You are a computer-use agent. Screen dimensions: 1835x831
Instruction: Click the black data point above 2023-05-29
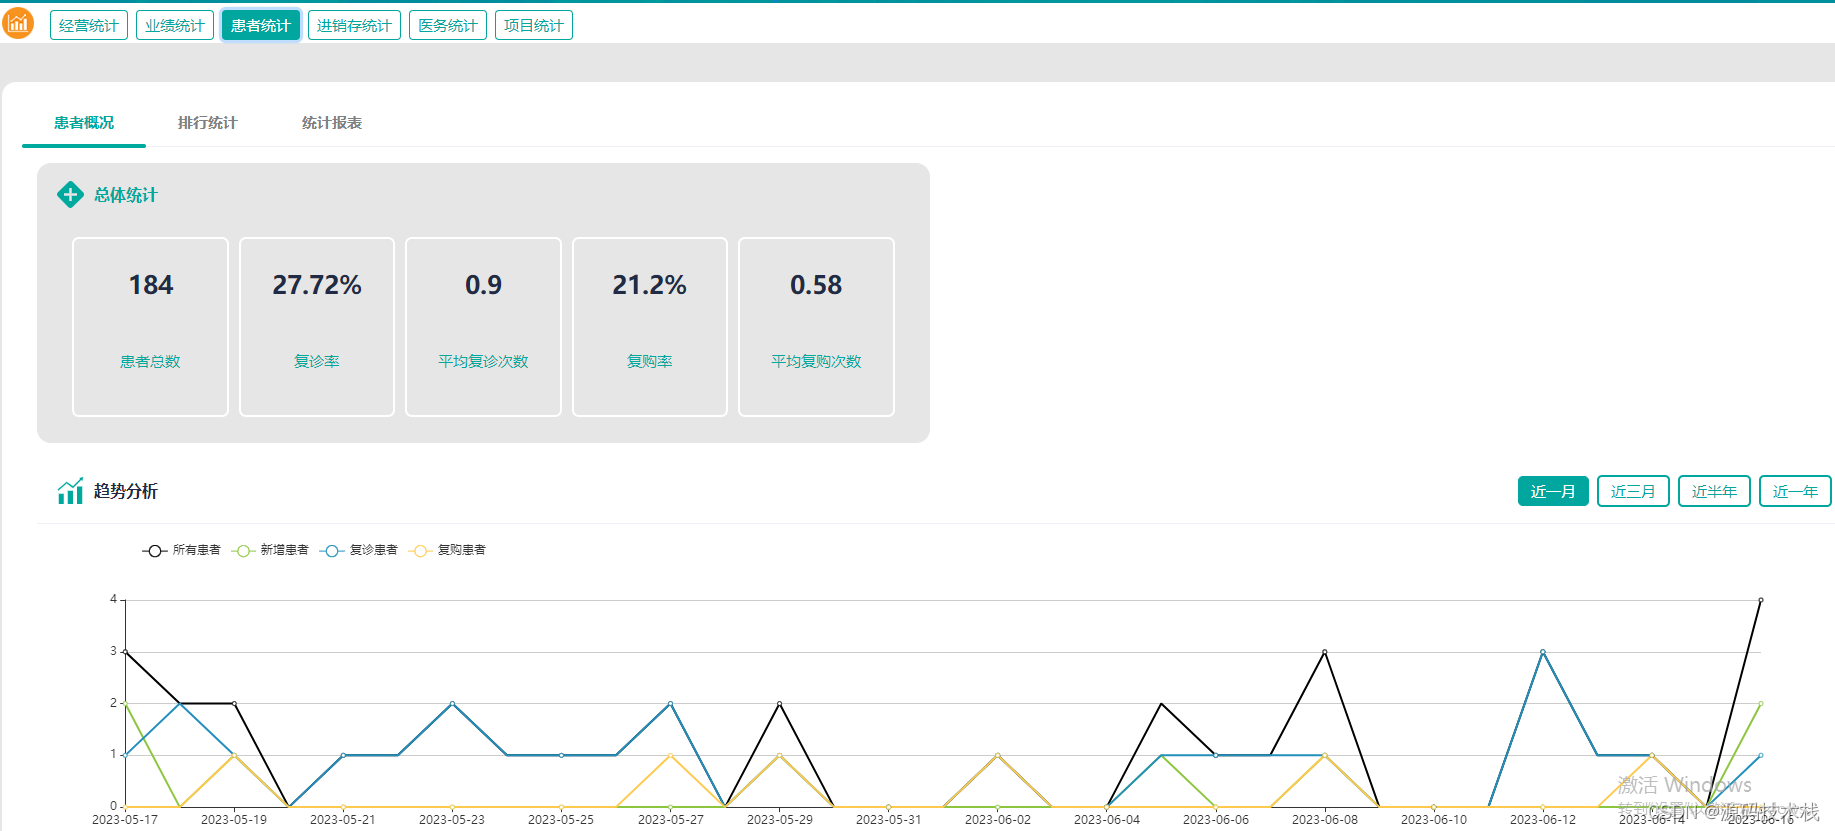coord(780,704)
